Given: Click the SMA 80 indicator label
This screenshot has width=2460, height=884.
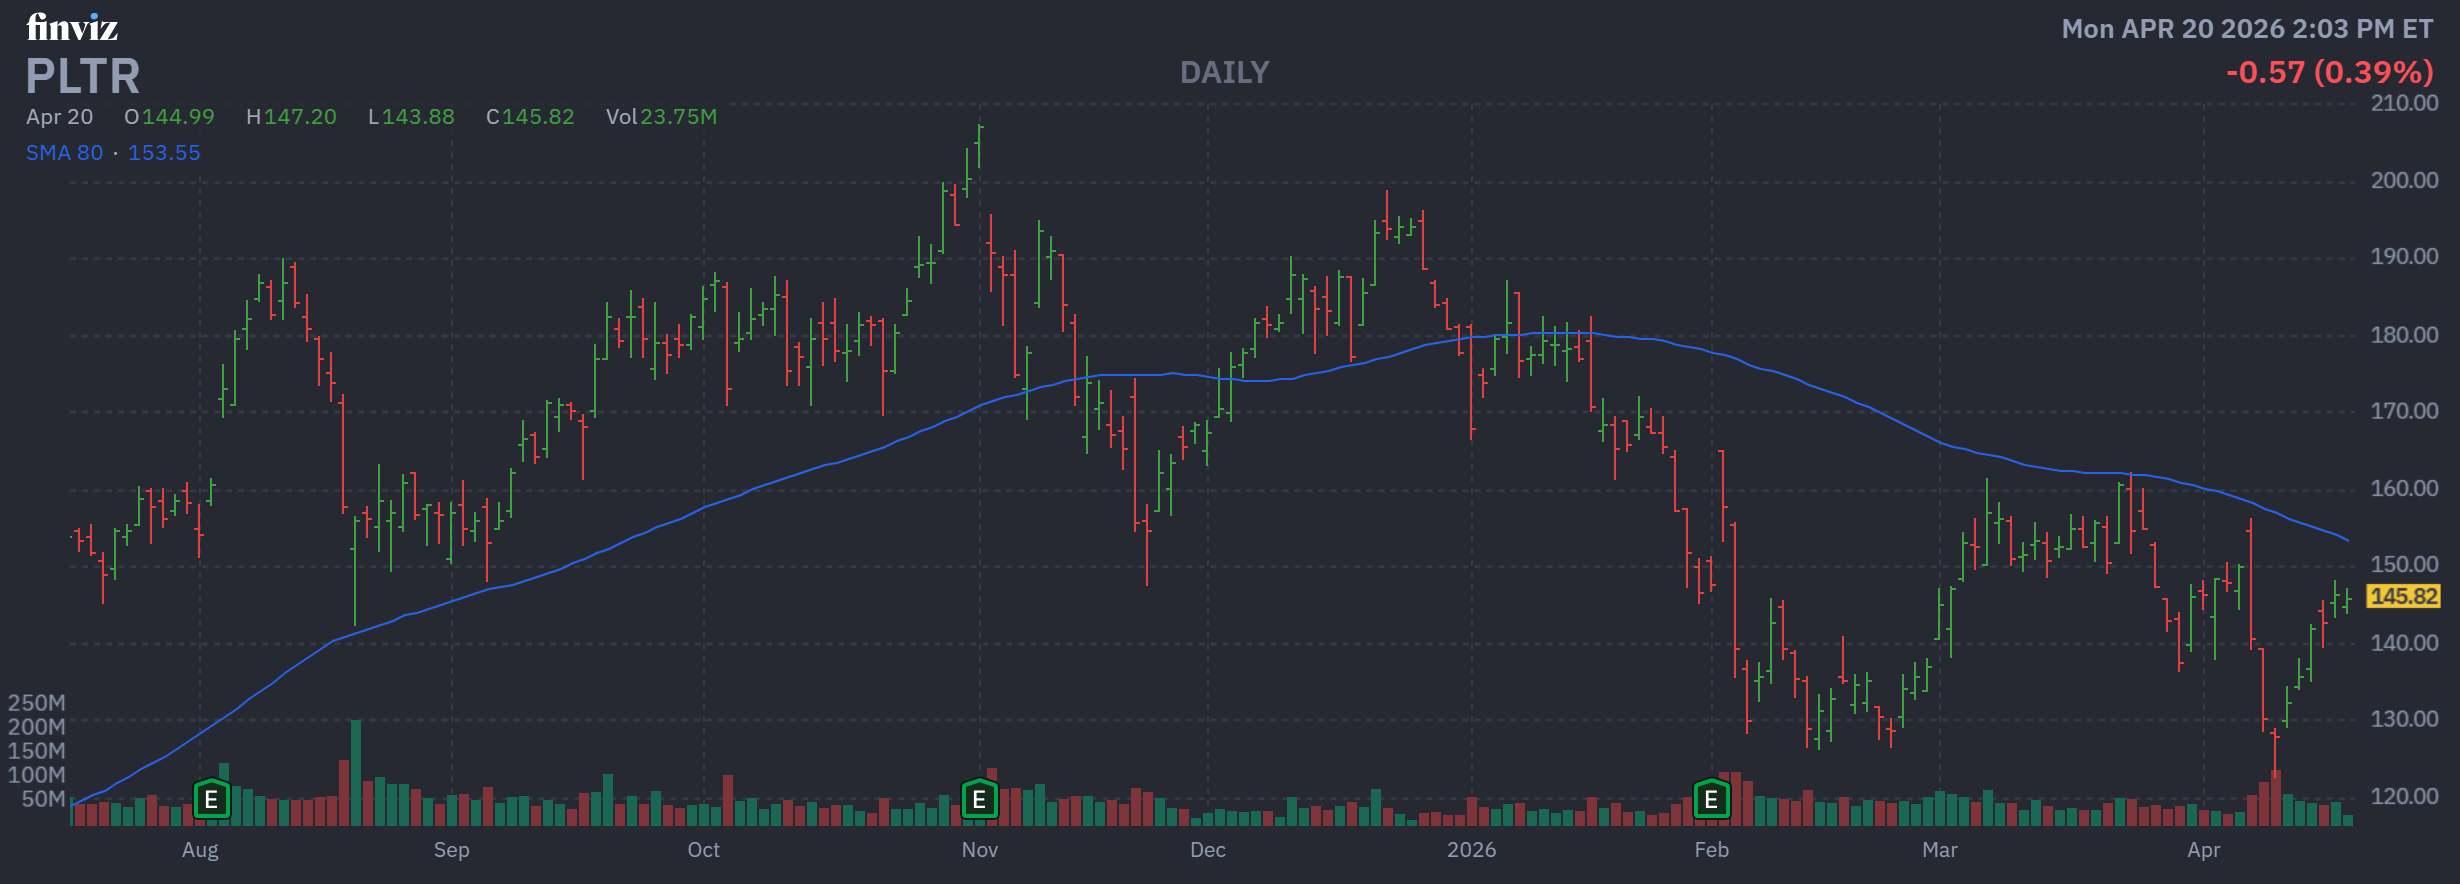Looking at the screenshot, I should (64, 153).
